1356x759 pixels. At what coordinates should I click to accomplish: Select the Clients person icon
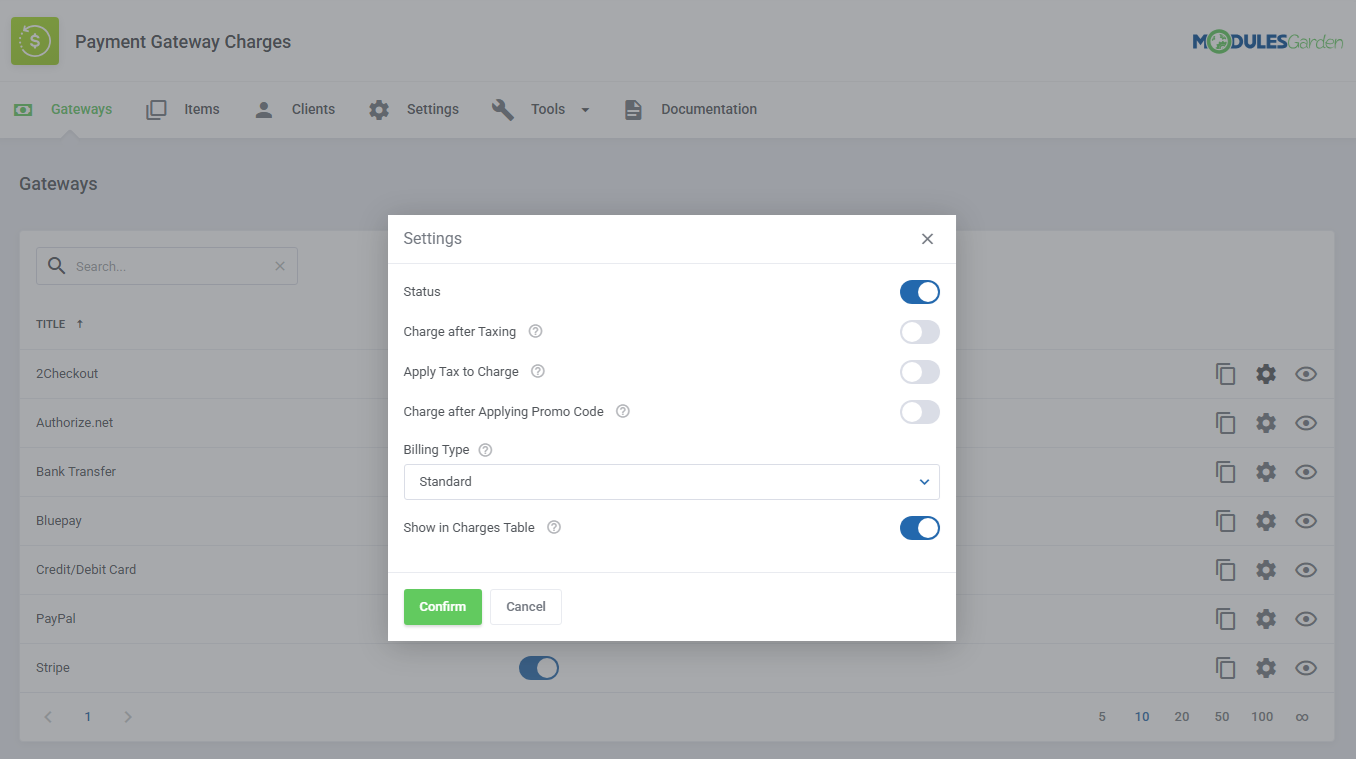[263, 109]
